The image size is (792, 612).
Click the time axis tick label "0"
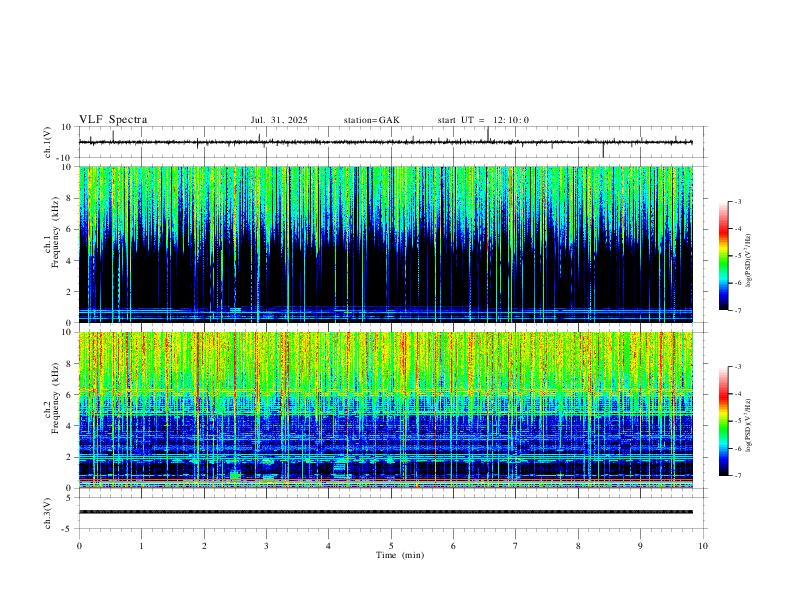(79, 546)
